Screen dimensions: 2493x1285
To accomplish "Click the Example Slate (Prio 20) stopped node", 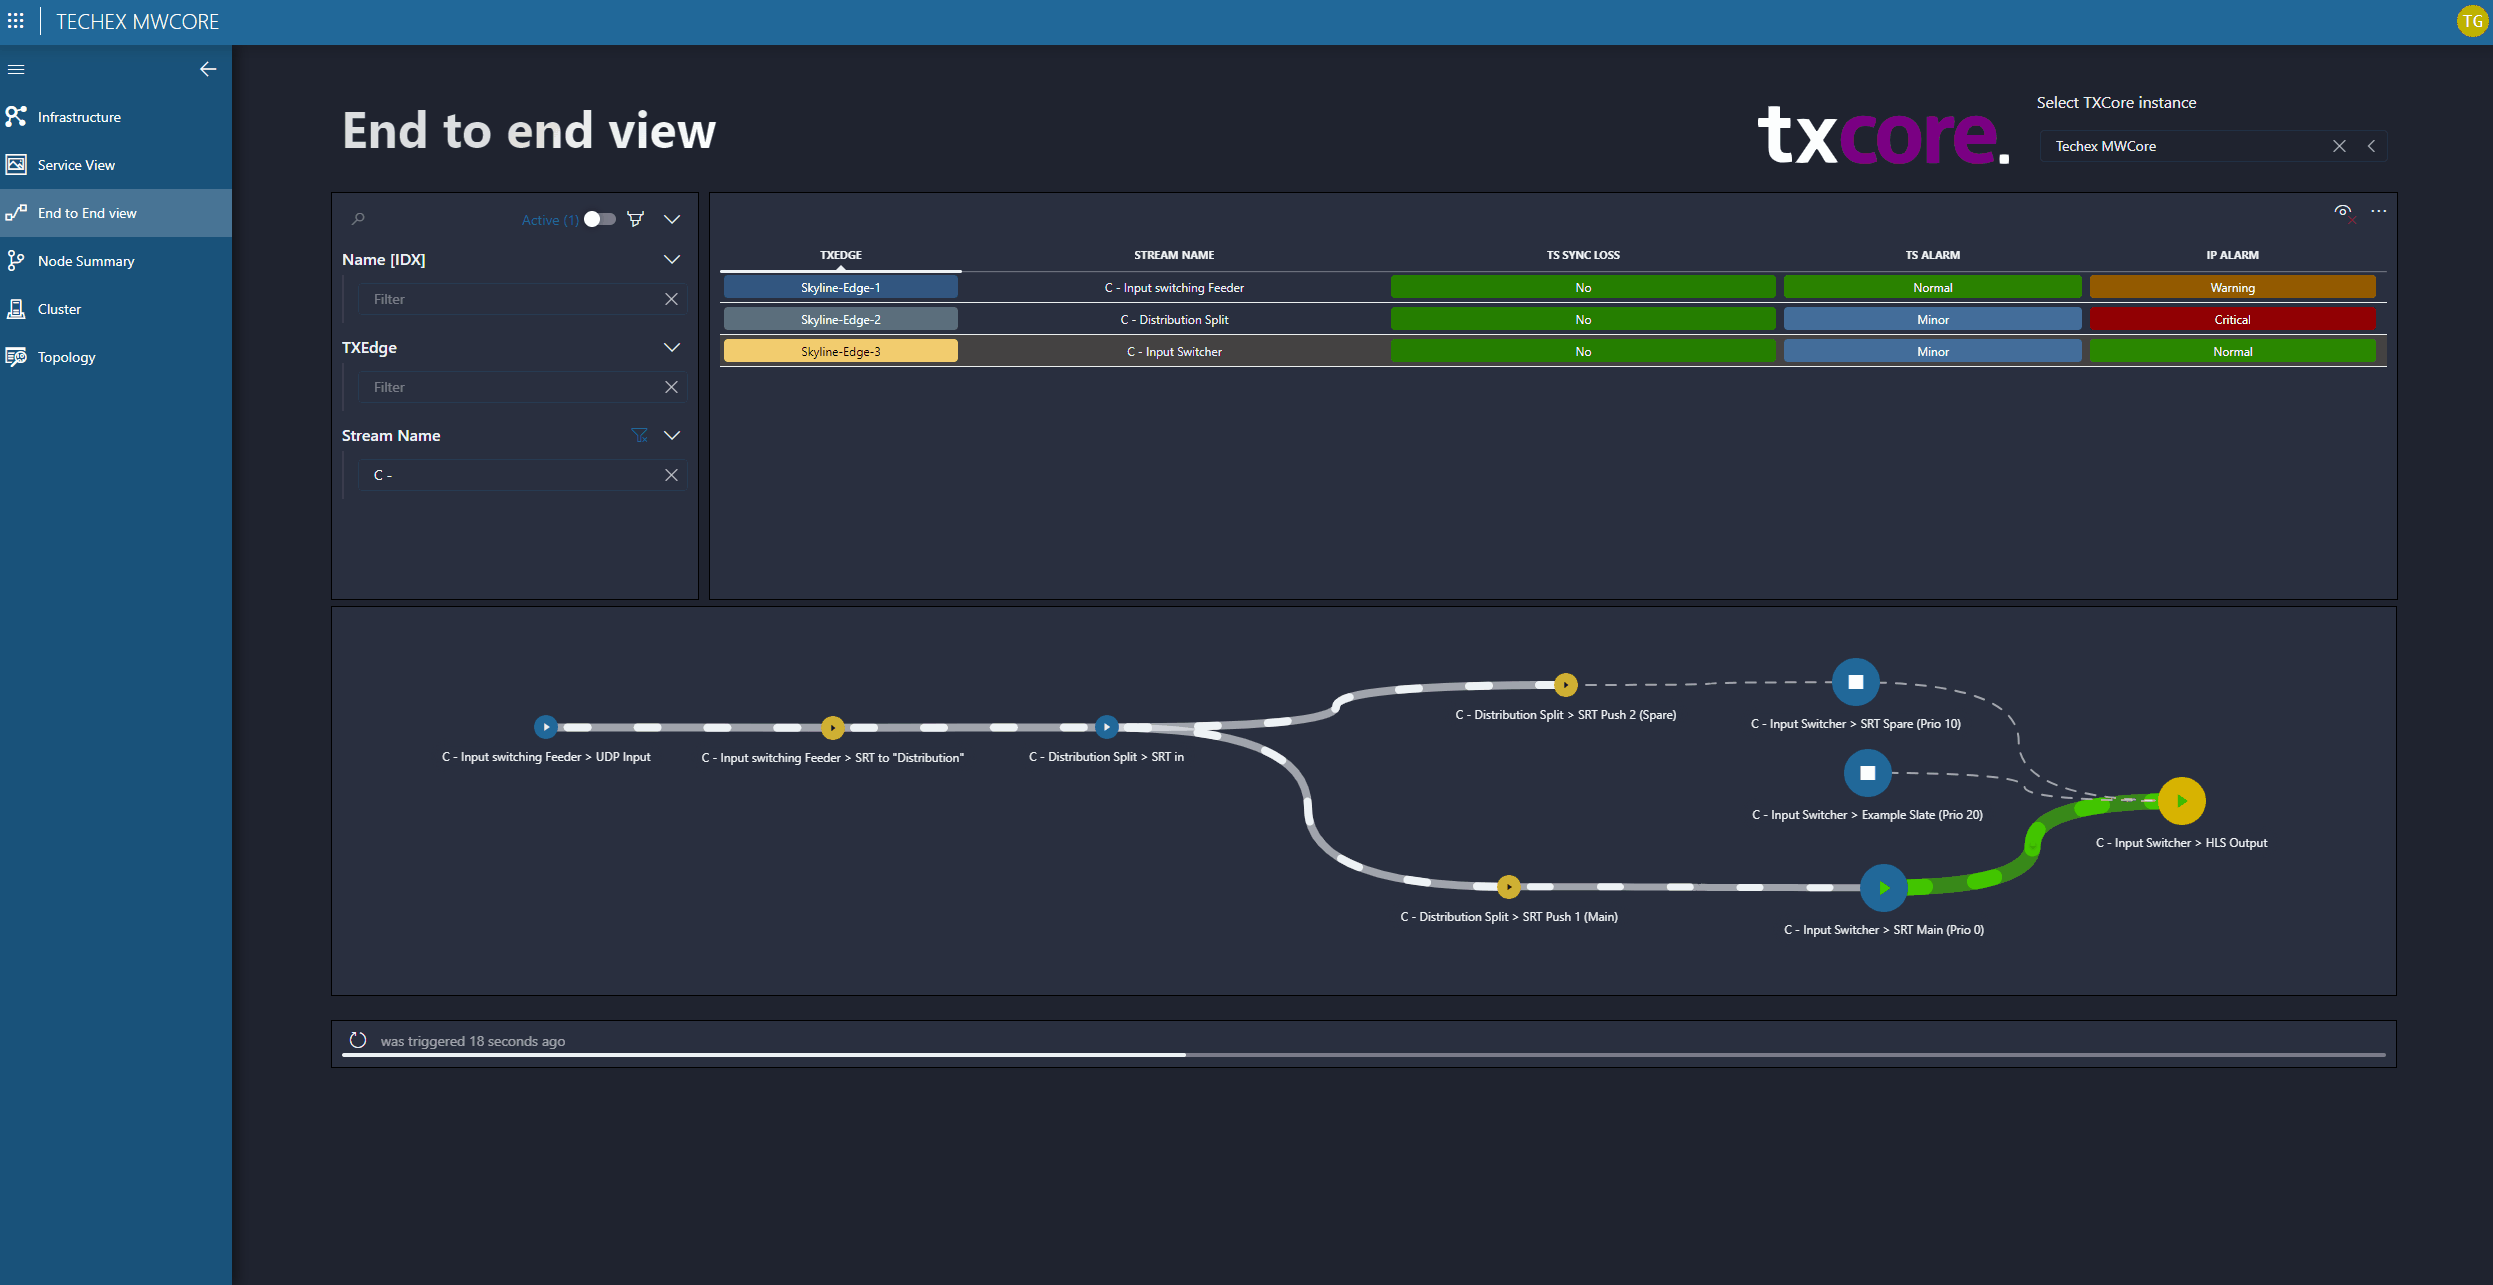I will pos(1867,772).
